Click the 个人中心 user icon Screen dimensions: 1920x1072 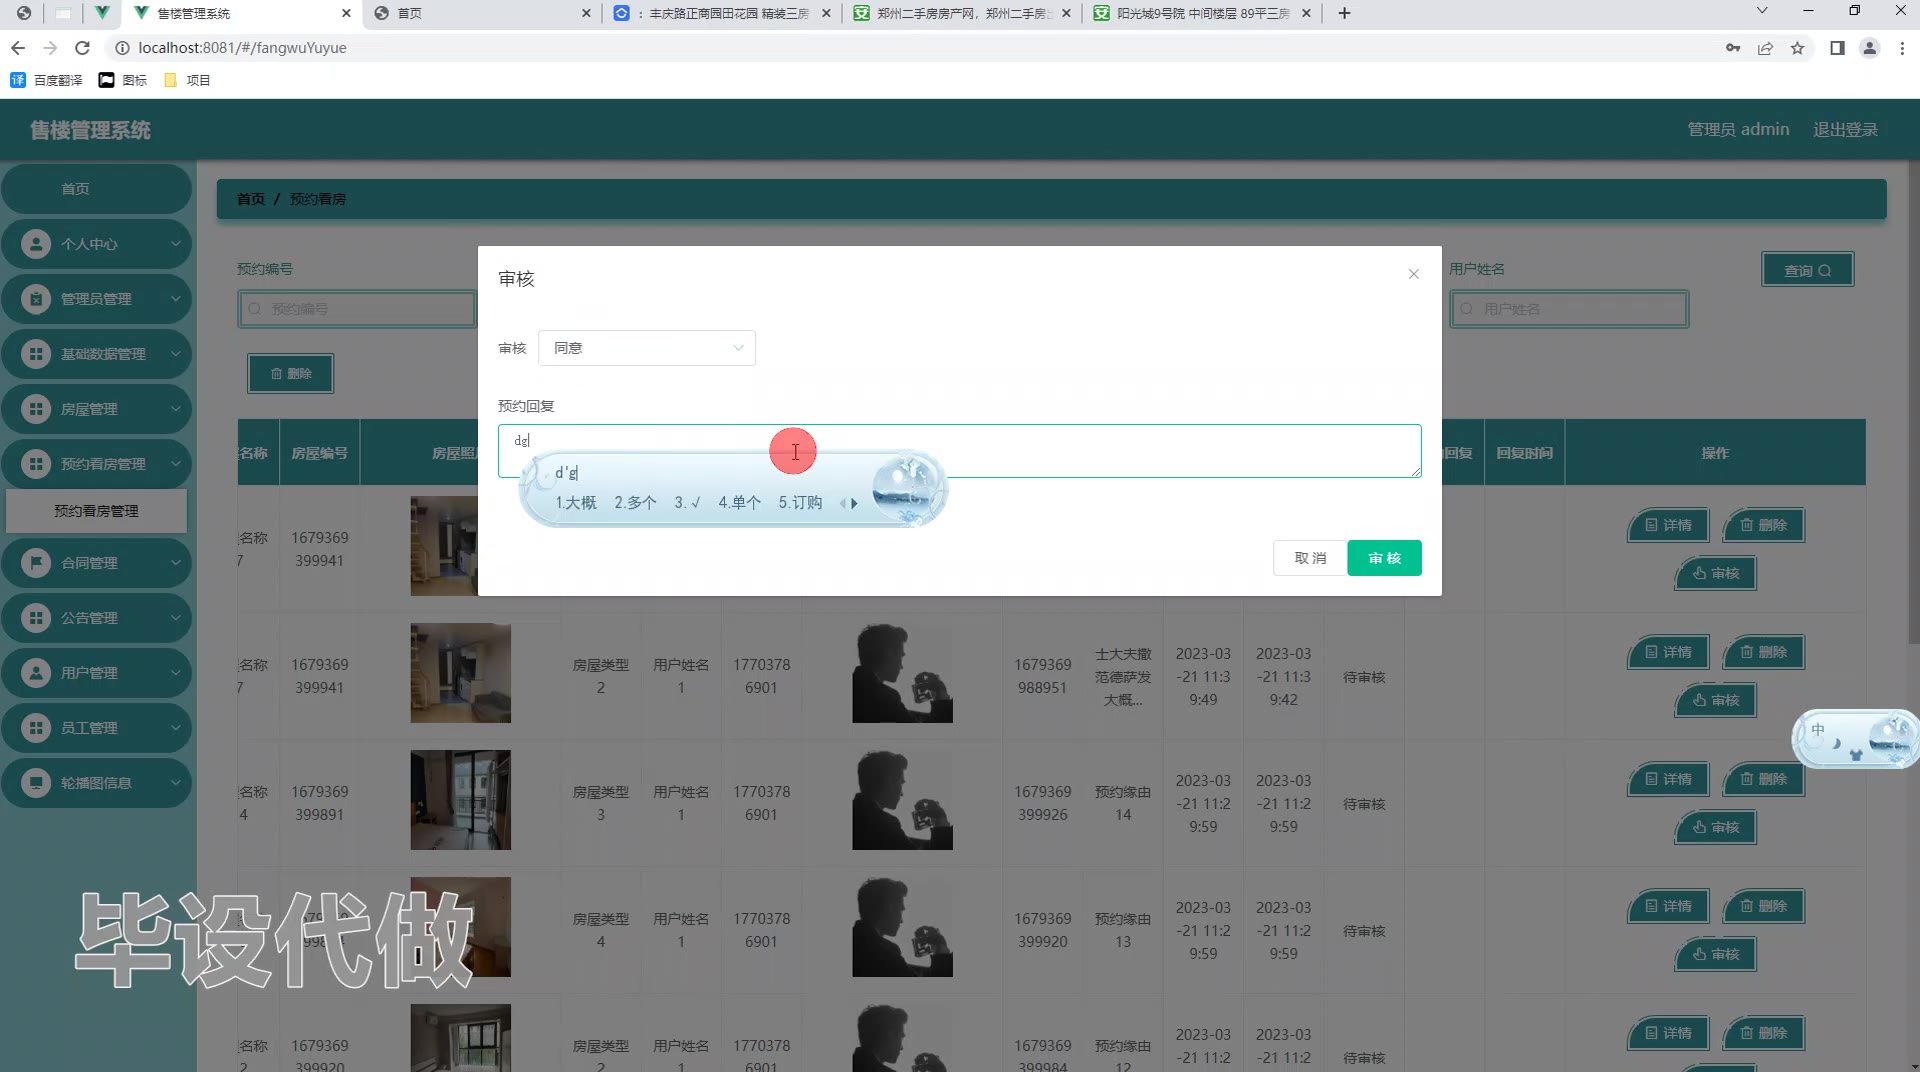[x=36, y=244]
